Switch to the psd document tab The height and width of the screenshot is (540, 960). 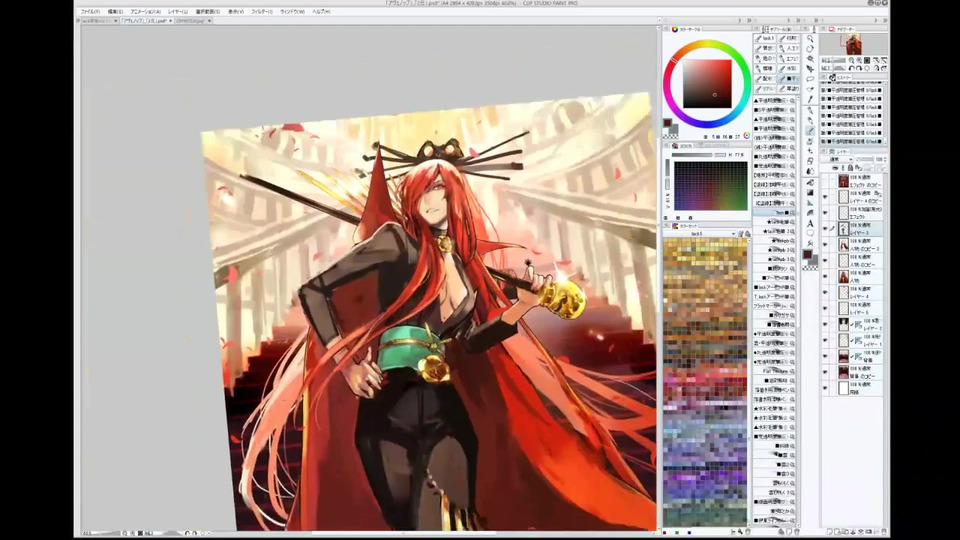(143, 21)
